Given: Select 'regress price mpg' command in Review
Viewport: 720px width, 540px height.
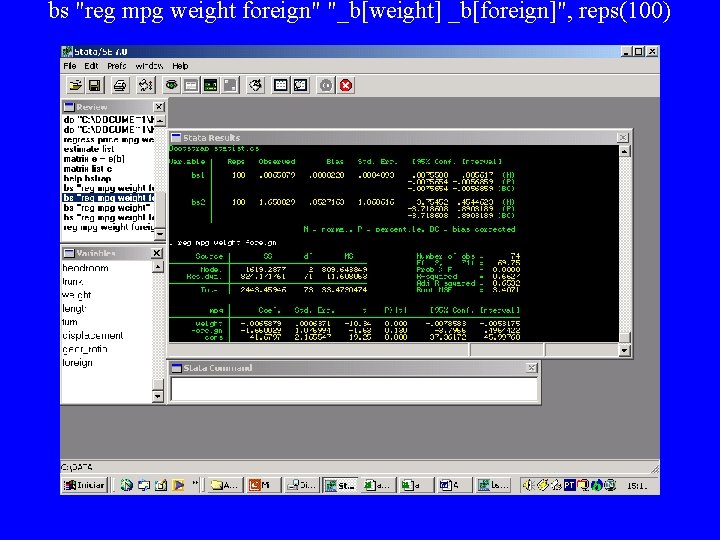Looking at the screenshot, I should pyautogui.click(x=108, y=140).
